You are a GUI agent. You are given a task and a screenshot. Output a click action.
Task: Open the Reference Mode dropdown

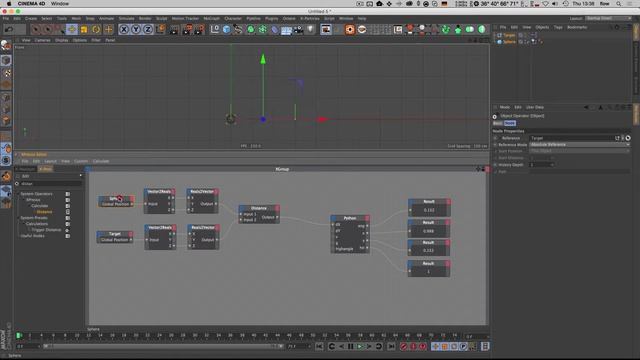(580, 144)
